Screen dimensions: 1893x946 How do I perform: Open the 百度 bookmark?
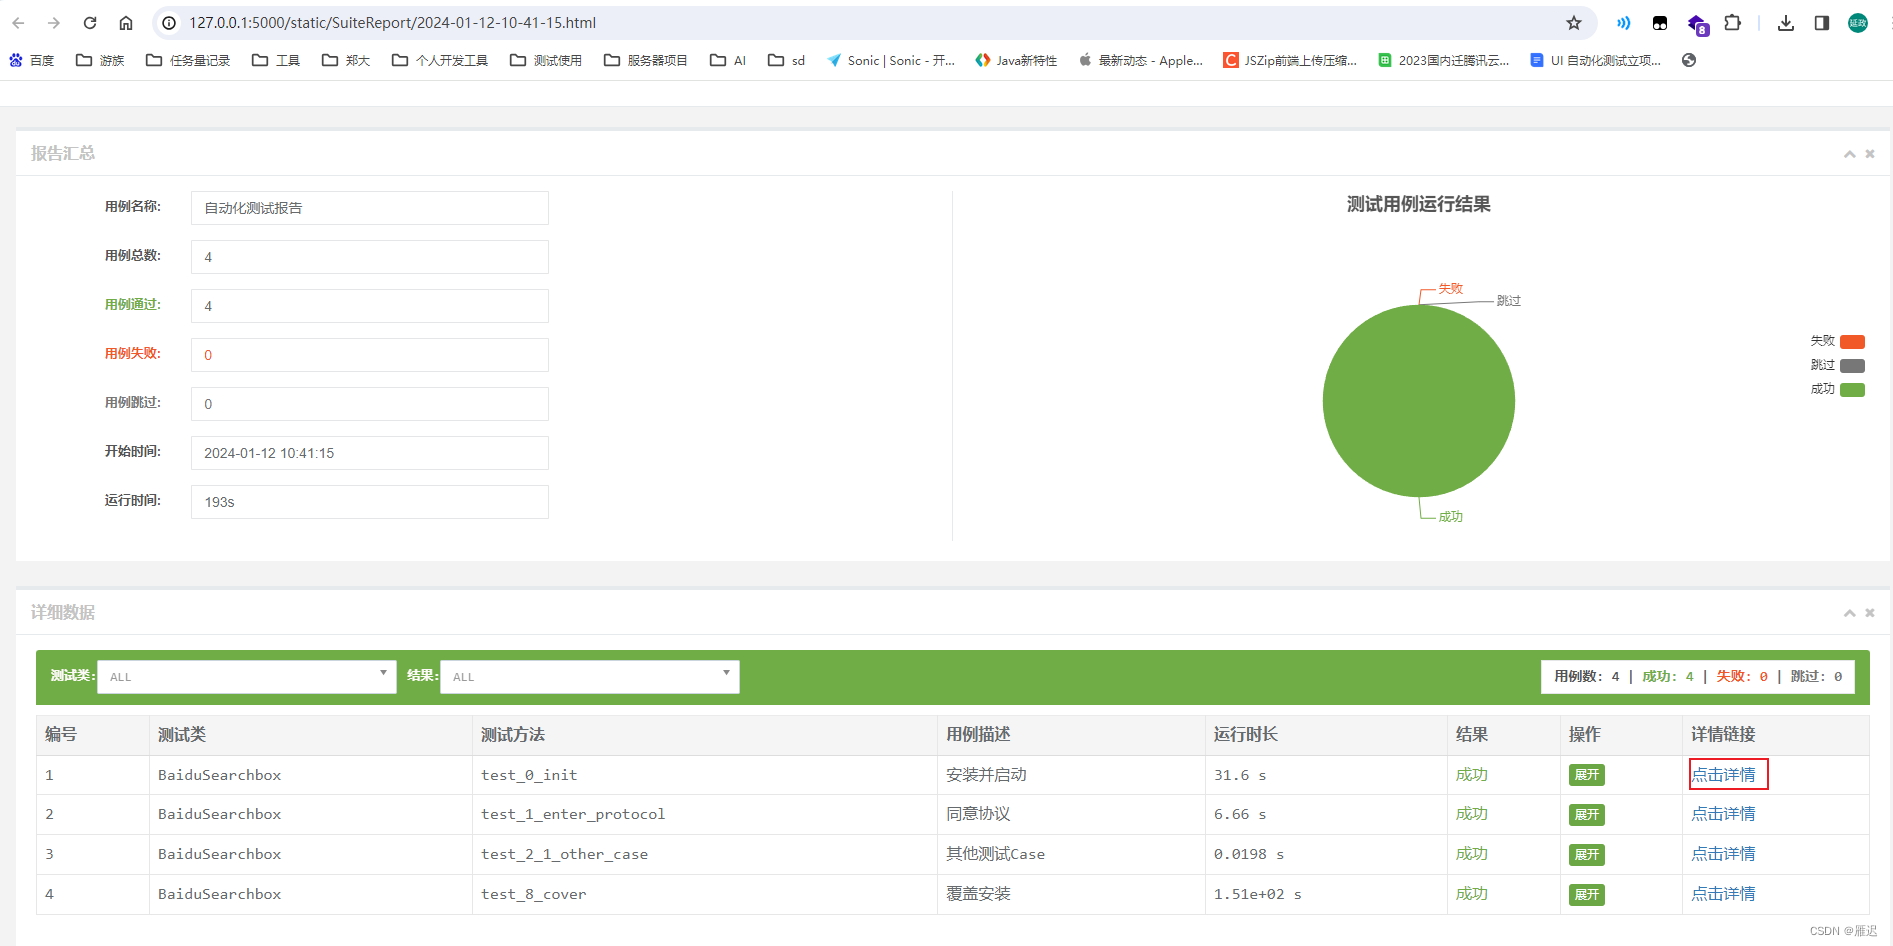[x=32, y=61]
